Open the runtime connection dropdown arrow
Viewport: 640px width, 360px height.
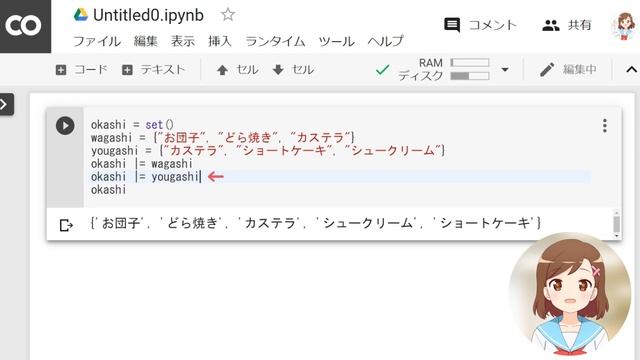(x=505, y=70)
